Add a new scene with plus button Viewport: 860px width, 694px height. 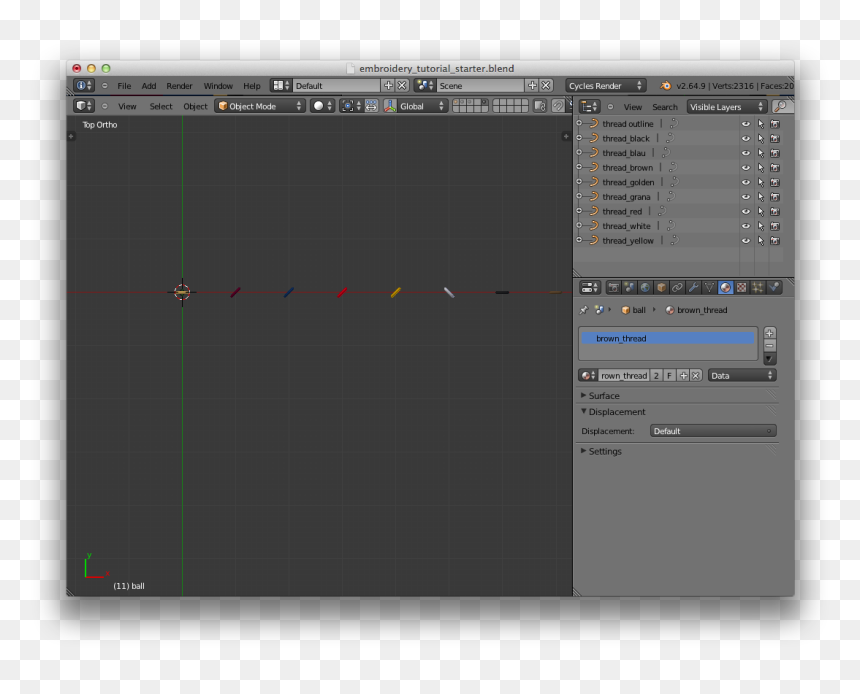pyautogui.click(x=532, y=86)
